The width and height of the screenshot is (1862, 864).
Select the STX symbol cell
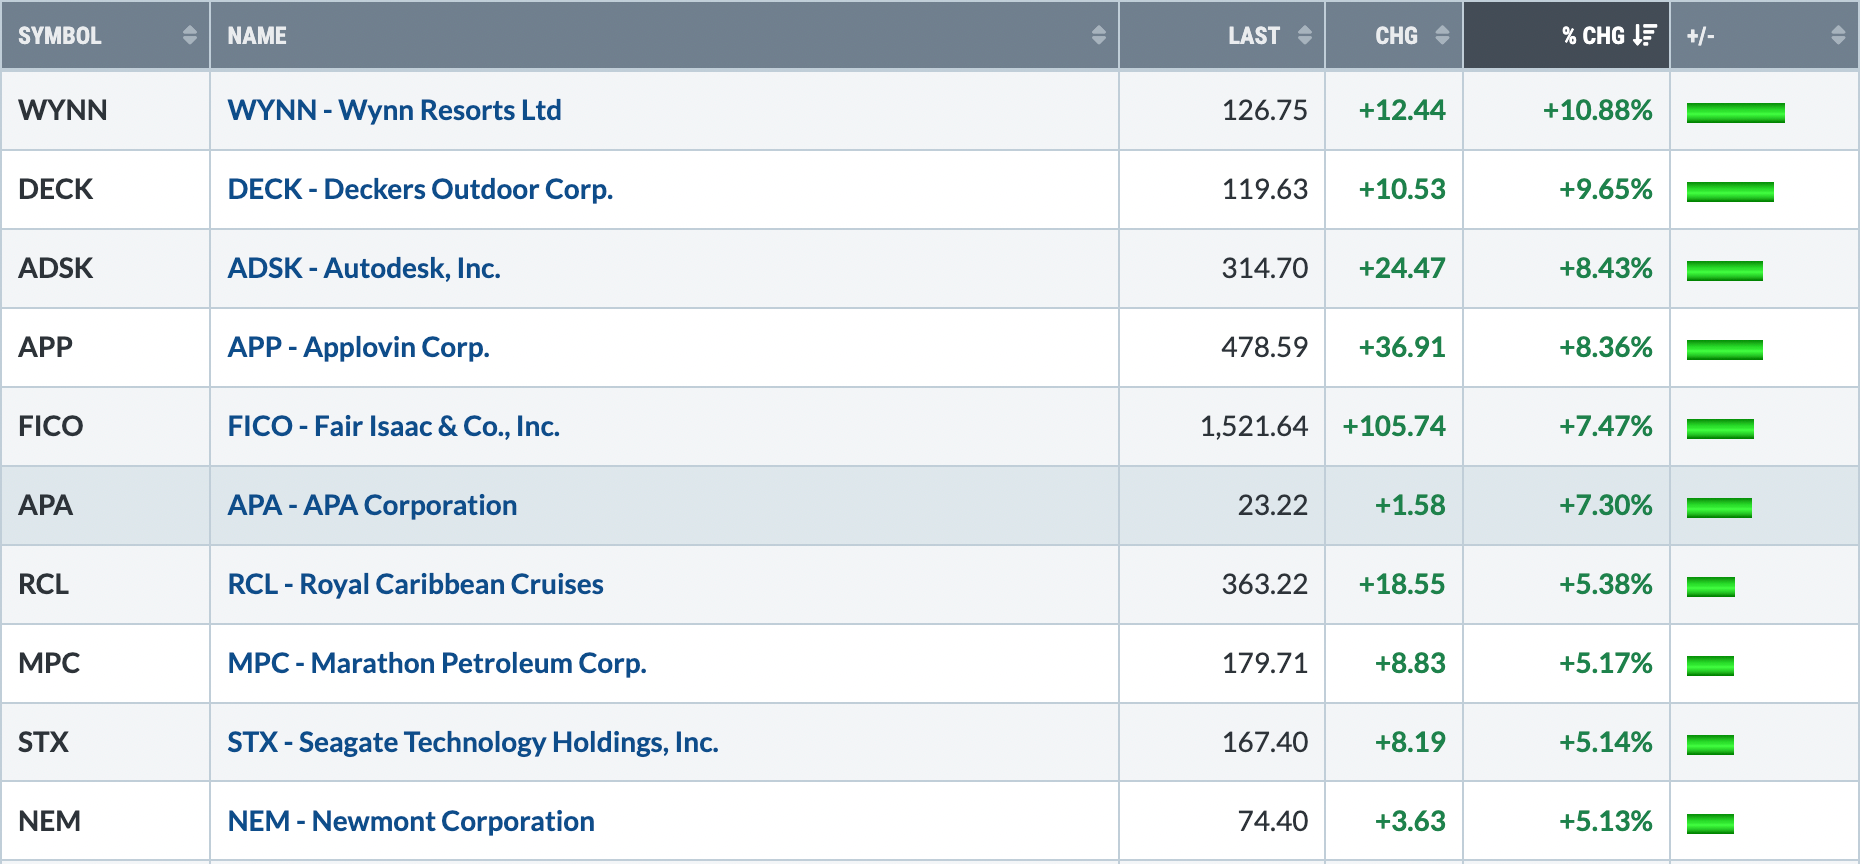point(105,742)
